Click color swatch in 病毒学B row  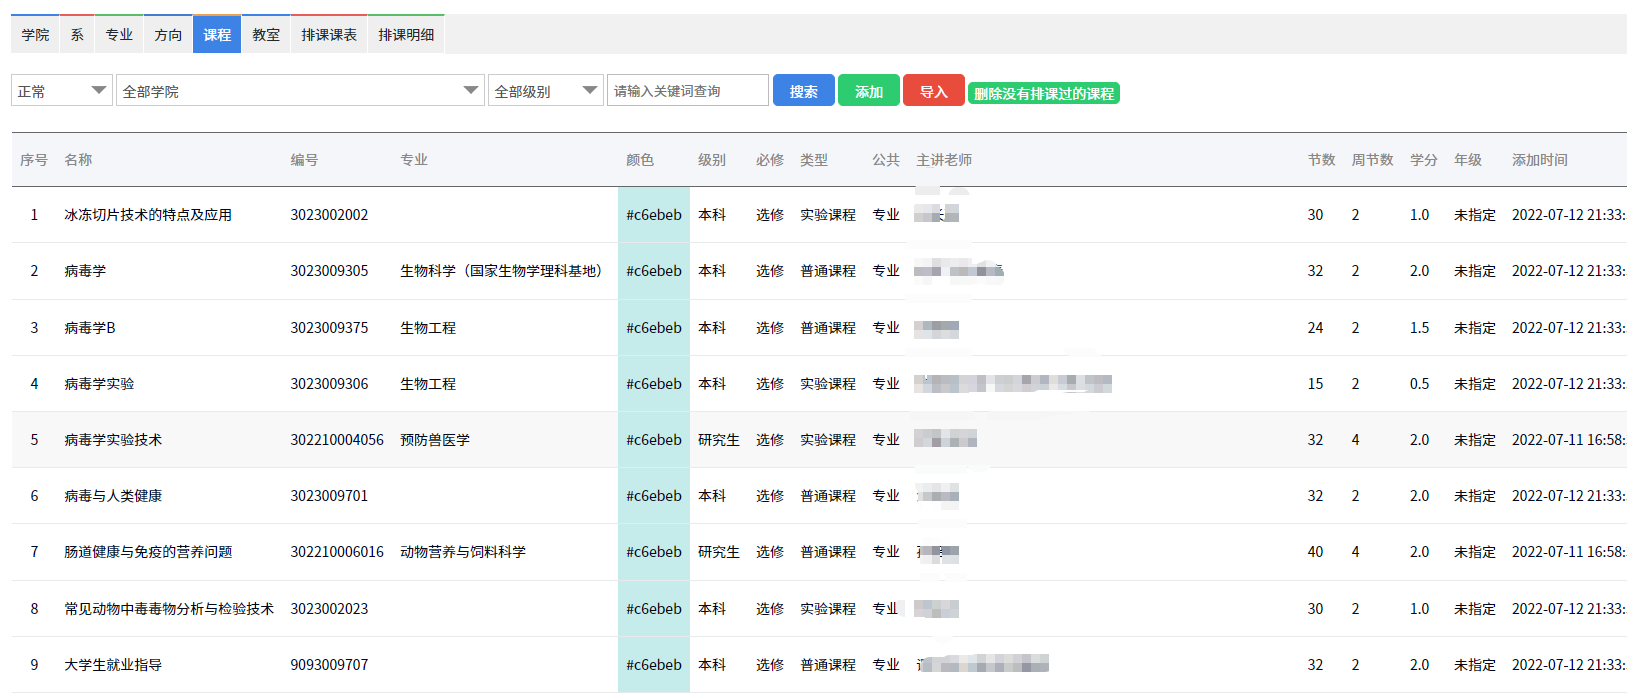(x=654, y=328)
